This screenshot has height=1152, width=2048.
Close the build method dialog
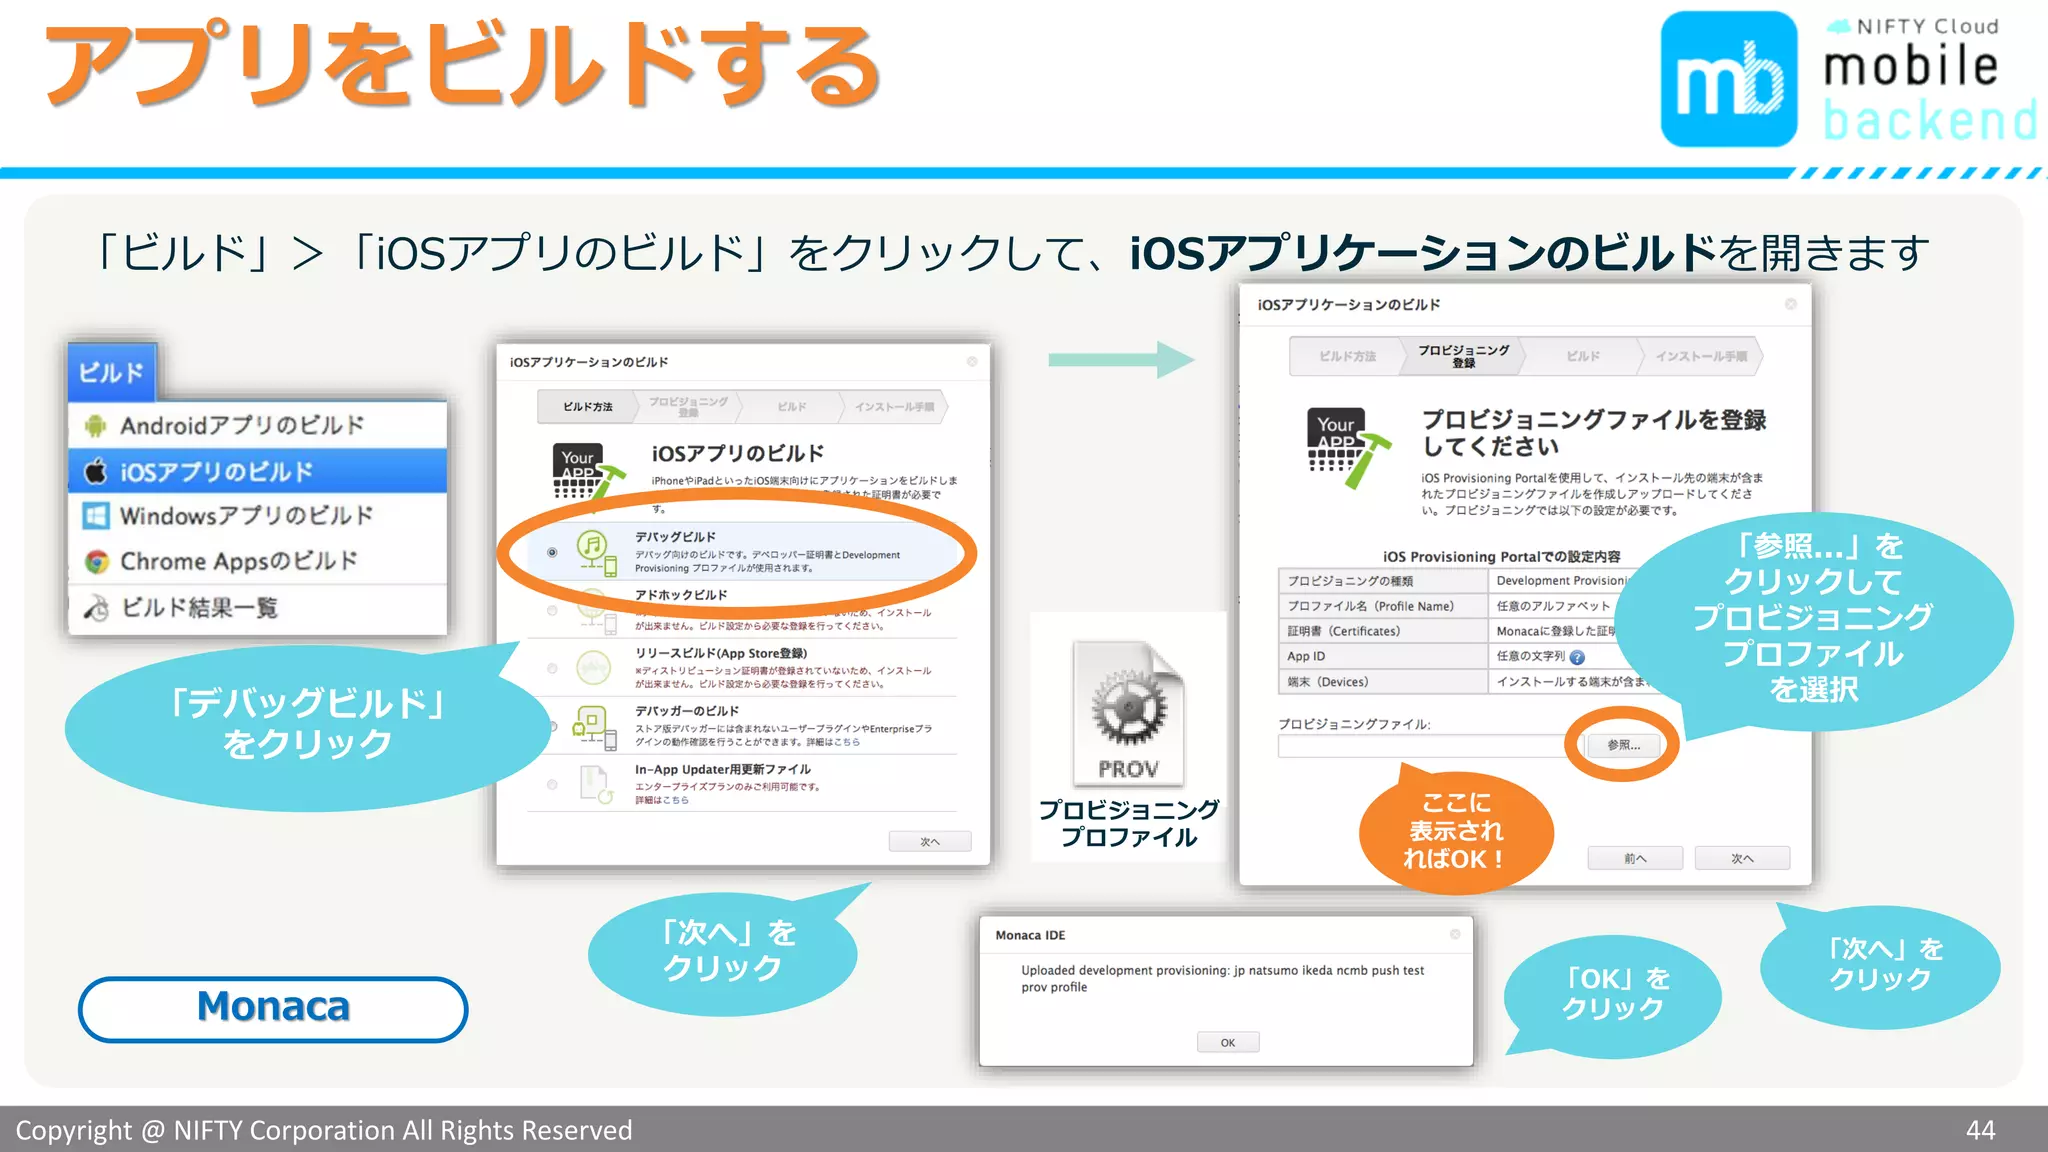(972, 362)
